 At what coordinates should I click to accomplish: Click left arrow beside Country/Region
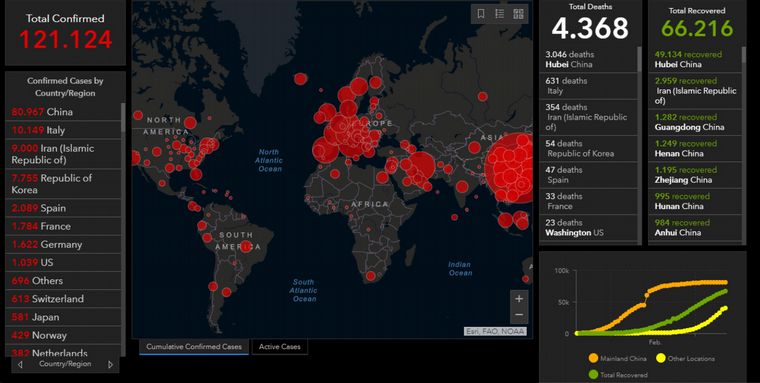click(x=20, y=365)
